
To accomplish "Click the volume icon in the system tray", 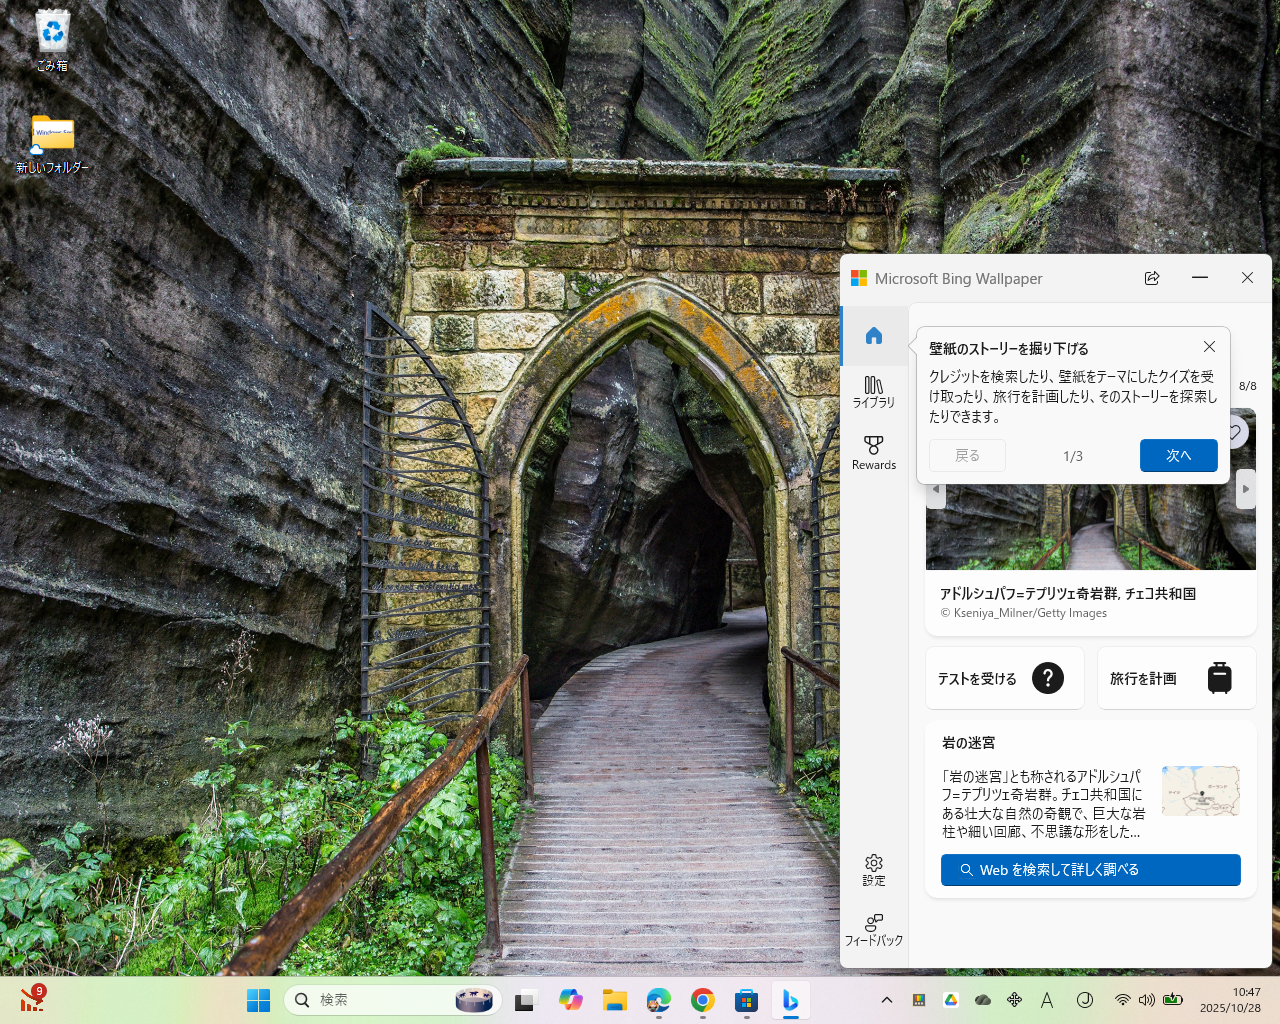I will tap(1147, 999).
